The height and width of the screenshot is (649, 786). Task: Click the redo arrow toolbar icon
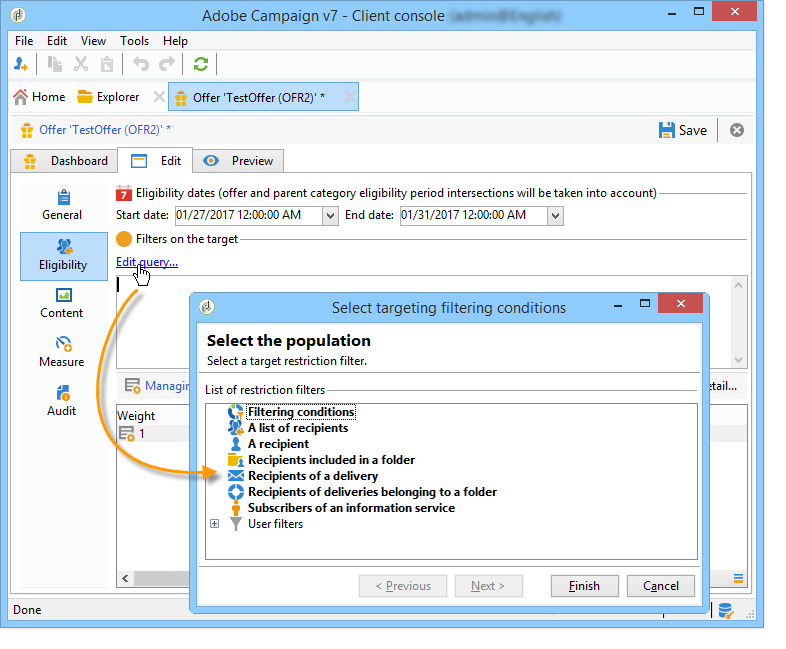167,64
